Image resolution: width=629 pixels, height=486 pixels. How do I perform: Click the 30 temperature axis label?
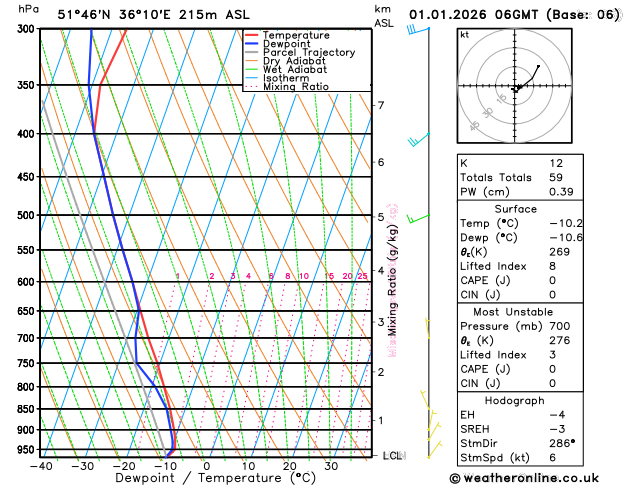[x=331, y=466]
